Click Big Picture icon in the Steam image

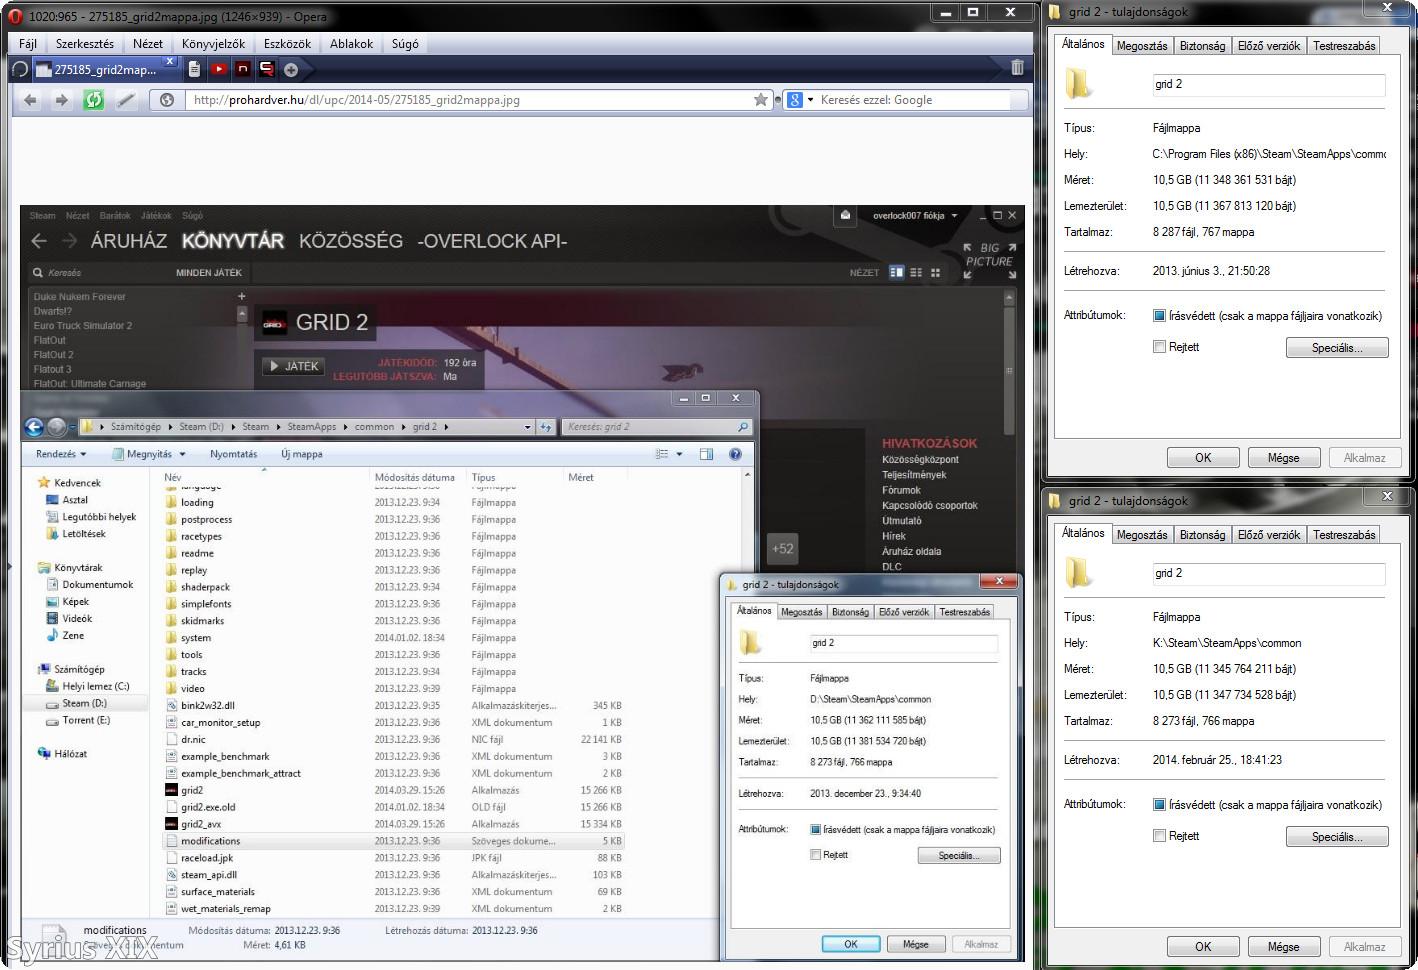pyautogui.click(x=989, y=260)
